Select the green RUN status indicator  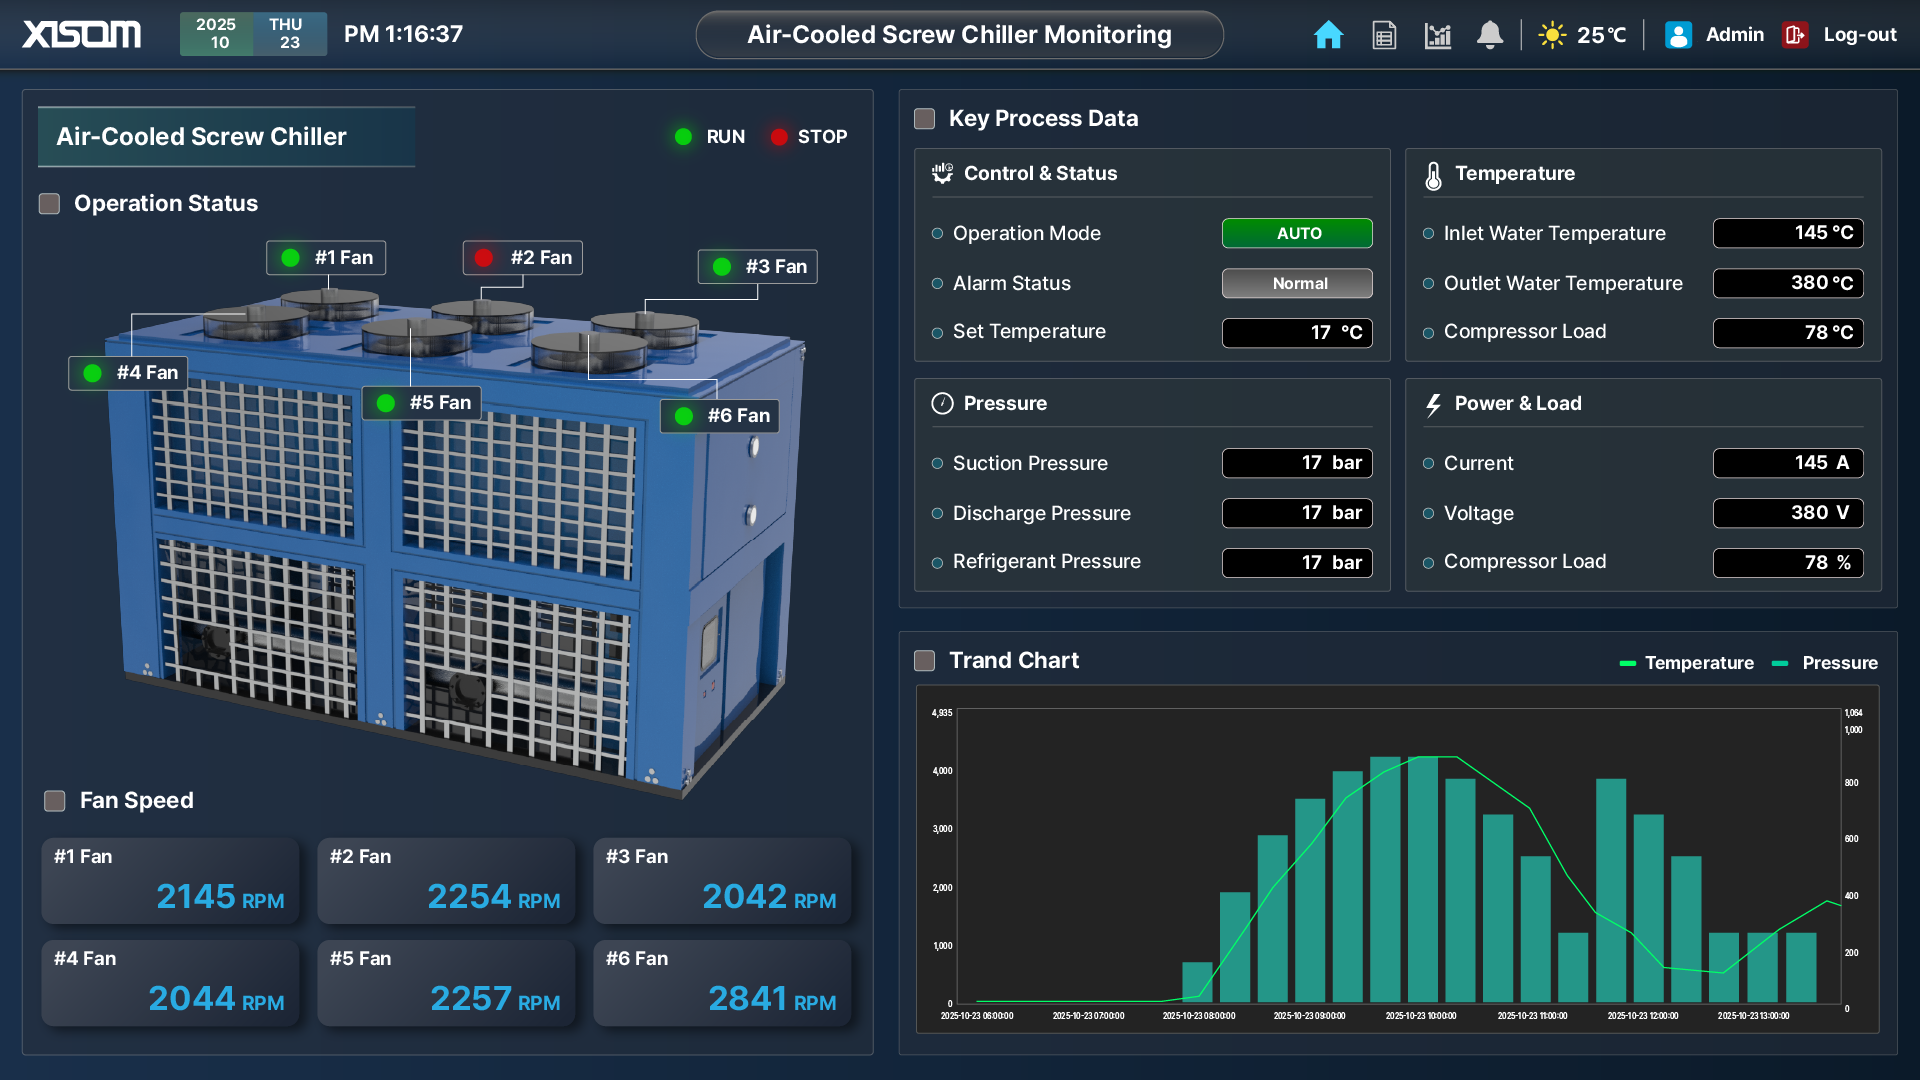[684, 136]
